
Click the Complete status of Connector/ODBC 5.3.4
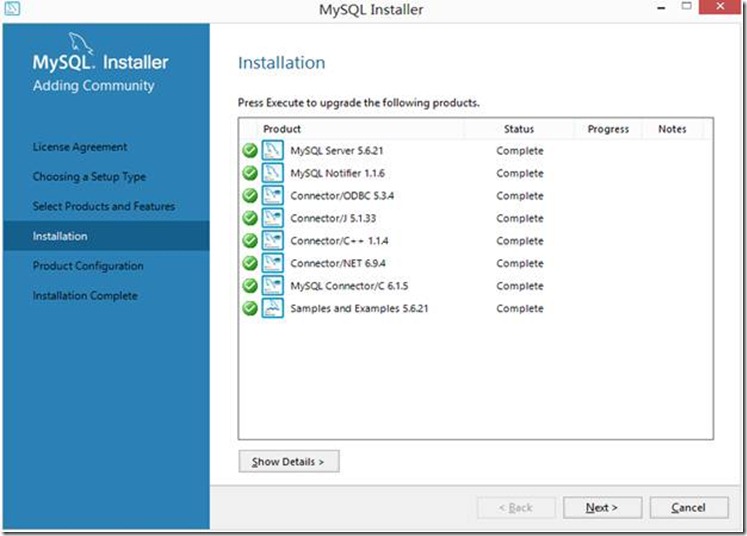(x=520, y=196)
